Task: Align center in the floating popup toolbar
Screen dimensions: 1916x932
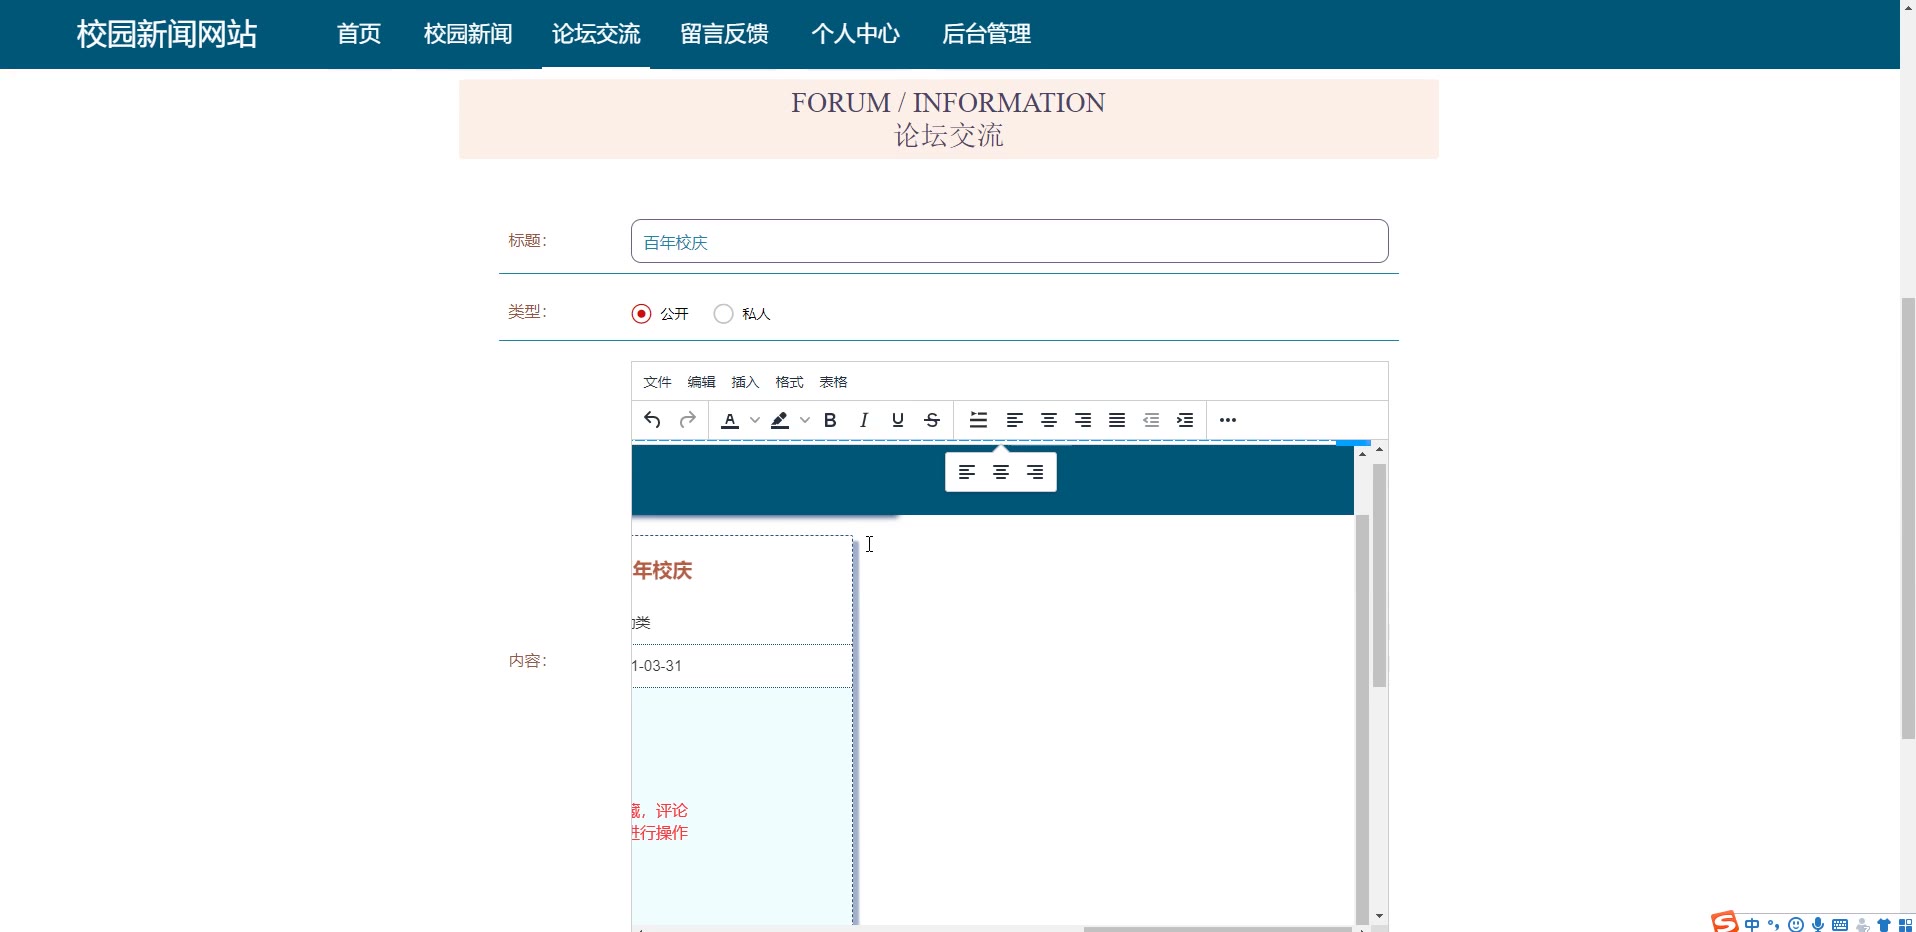Action: [x=1001, y=472]
